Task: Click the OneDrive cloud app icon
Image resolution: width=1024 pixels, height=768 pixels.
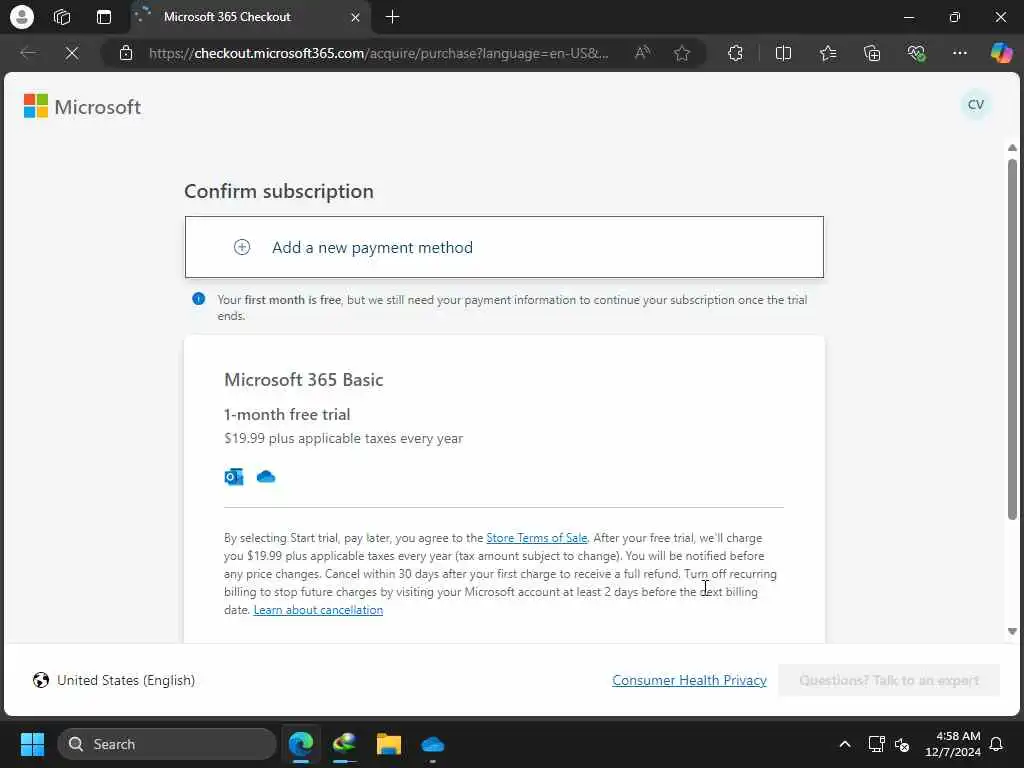Action: [266, 477]
